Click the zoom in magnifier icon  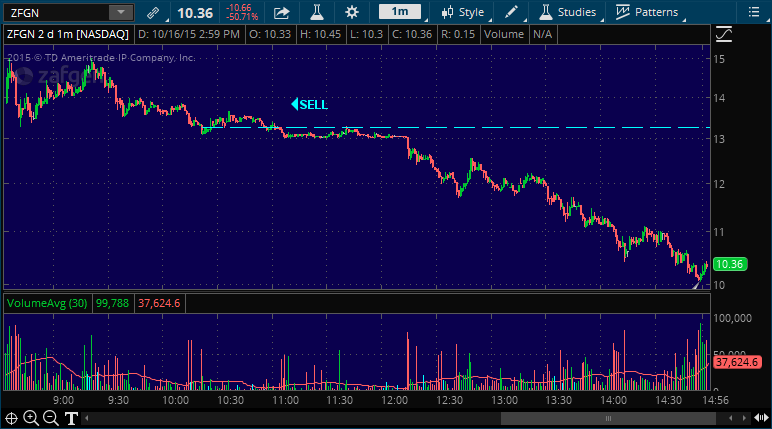tap(31, 418)
